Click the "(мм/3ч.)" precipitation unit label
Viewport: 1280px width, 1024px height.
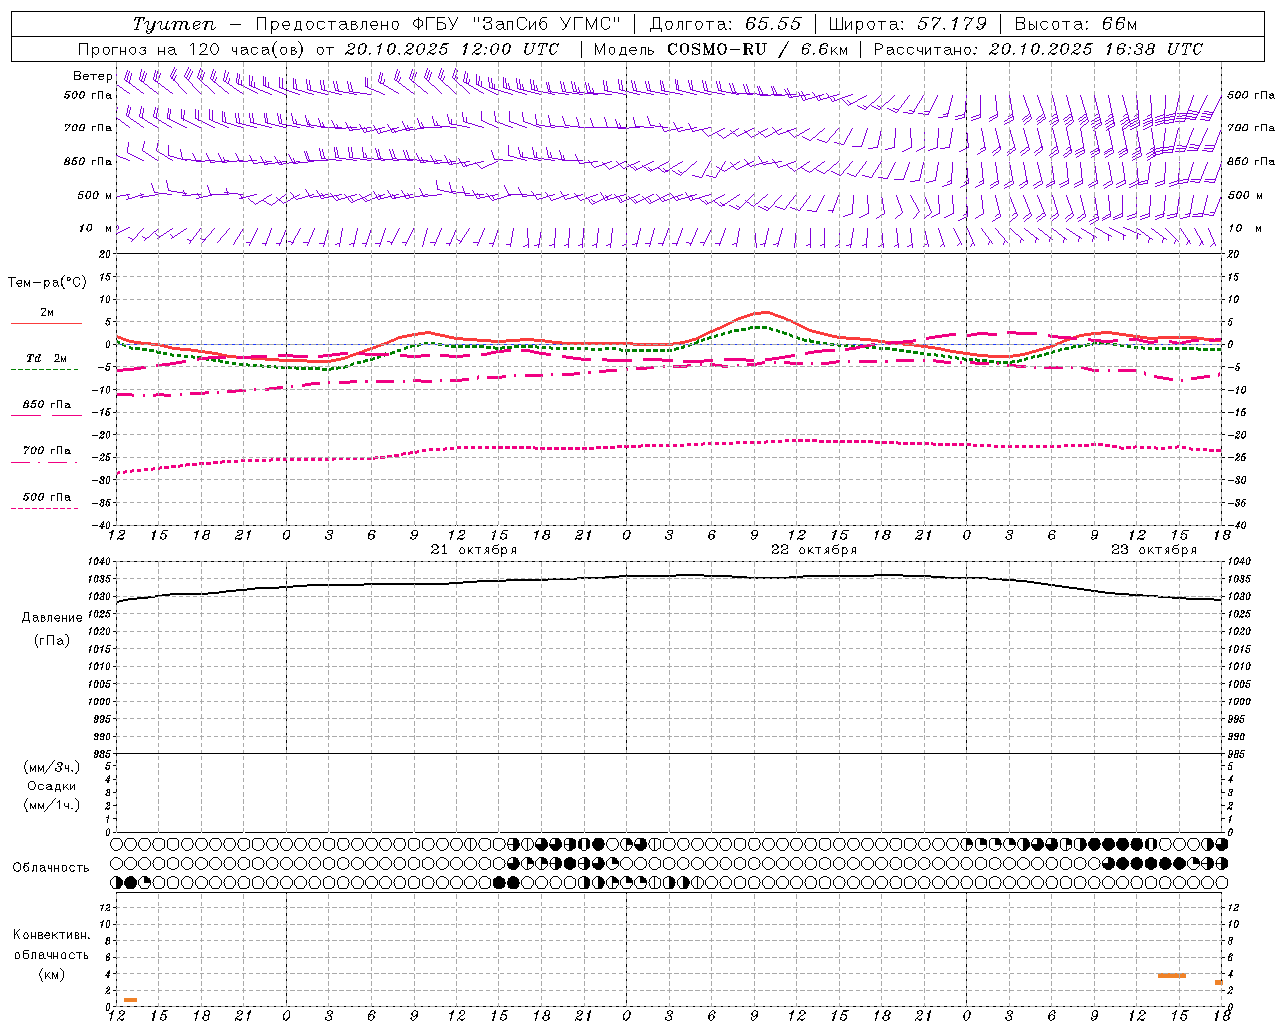[52, 767]
